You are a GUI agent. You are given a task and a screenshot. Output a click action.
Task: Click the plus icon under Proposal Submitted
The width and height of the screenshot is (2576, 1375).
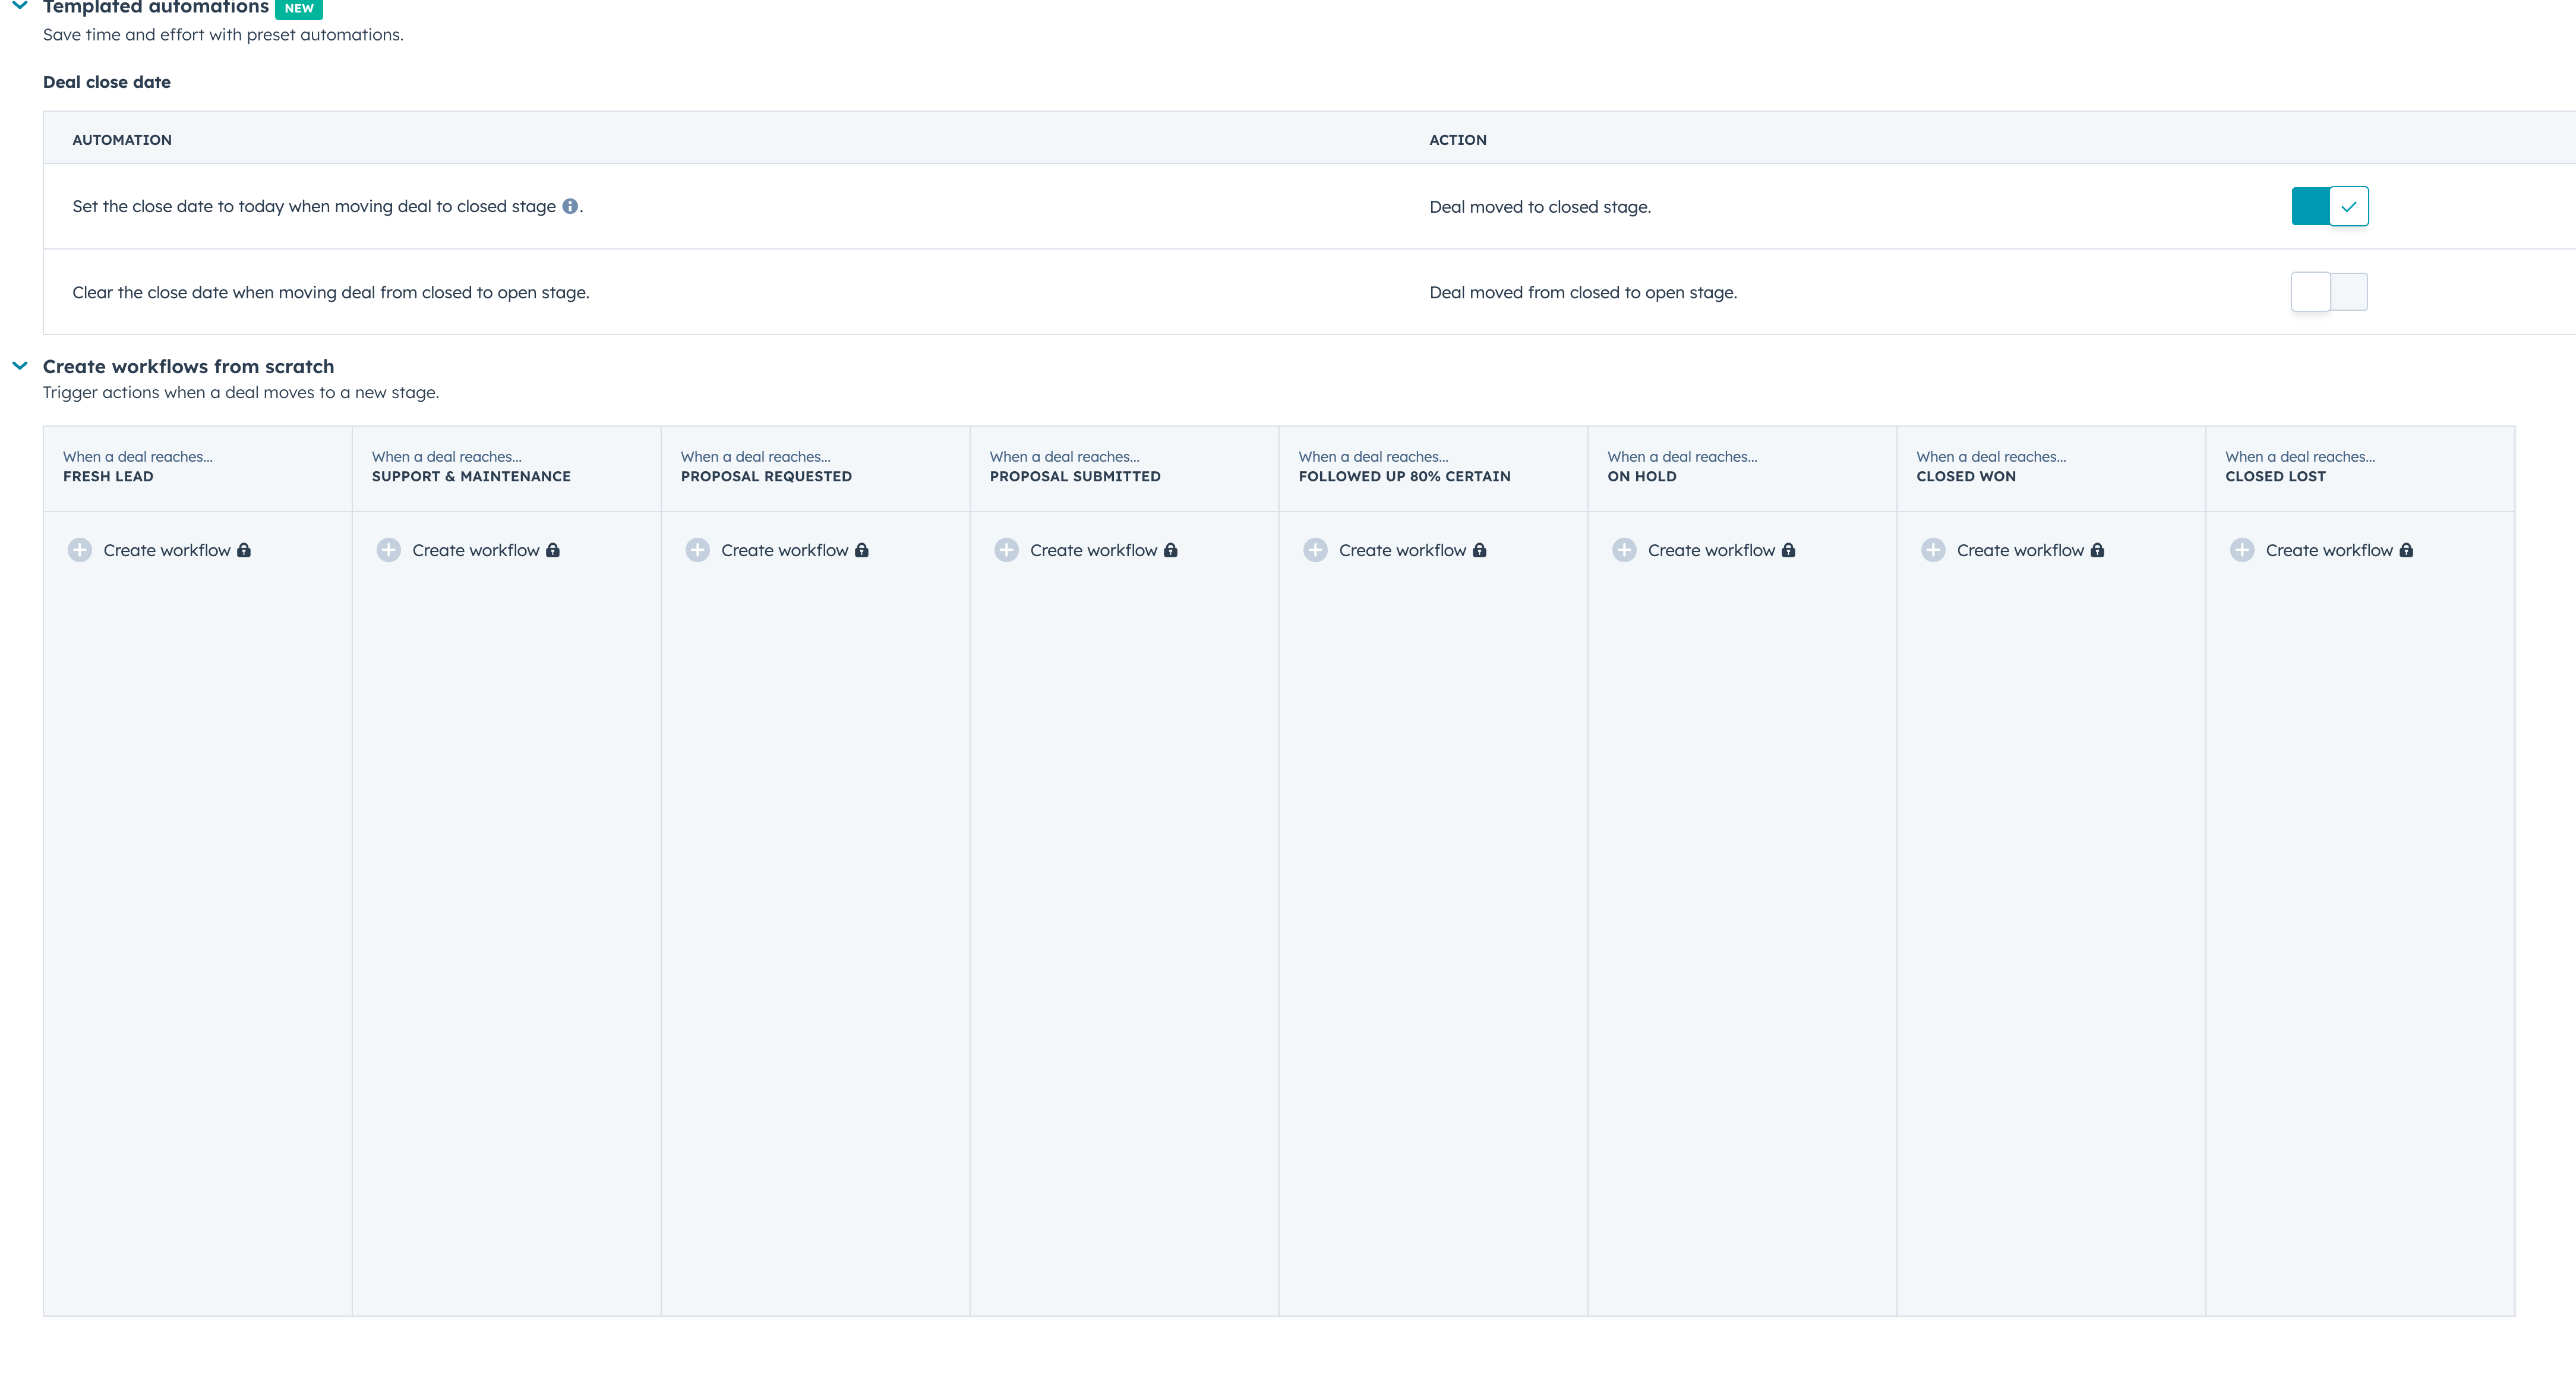(x=1007, y=550)
